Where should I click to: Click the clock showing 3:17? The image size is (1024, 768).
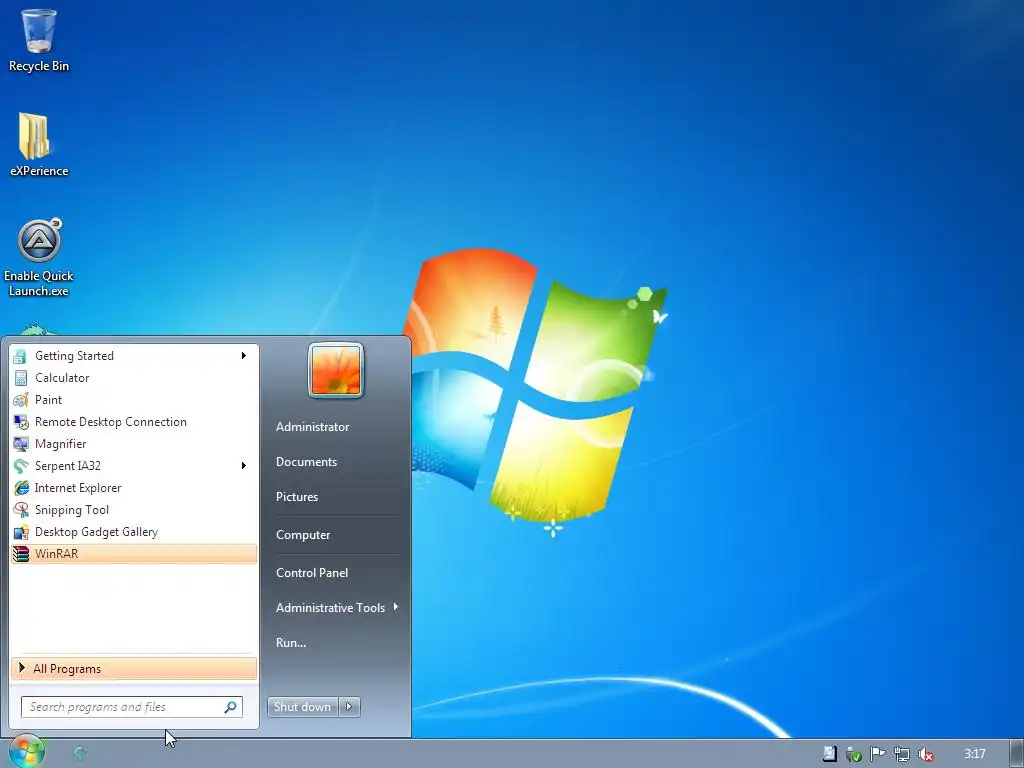974,754
